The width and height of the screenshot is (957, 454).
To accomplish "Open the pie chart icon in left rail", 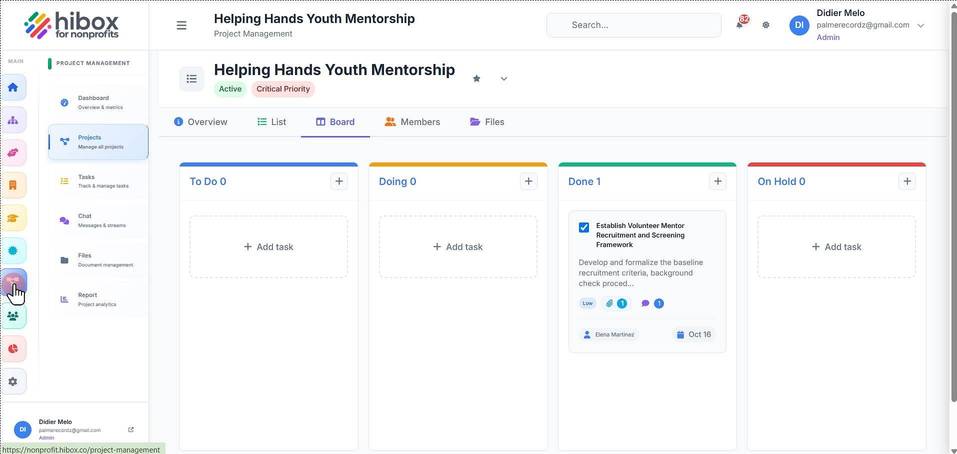I will (x=13, y=348).
